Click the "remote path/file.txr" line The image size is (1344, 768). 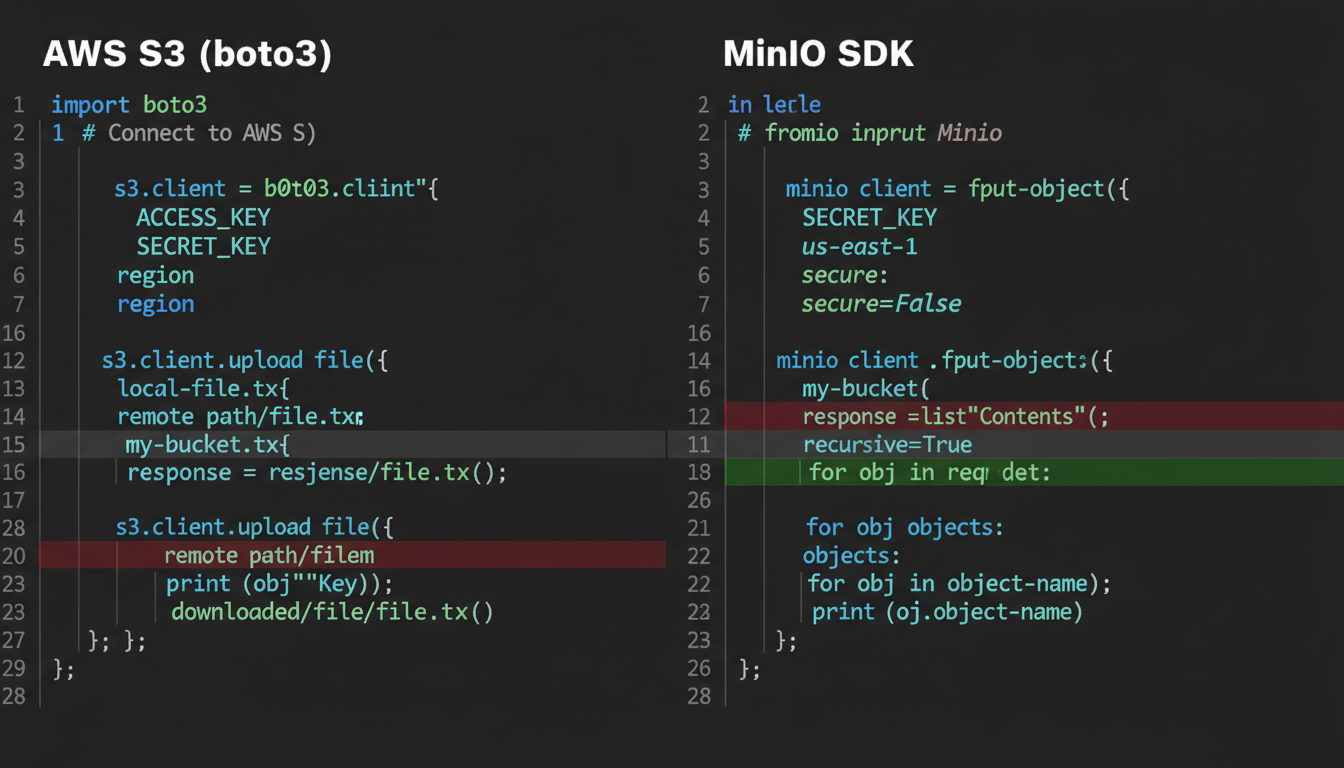tap(240, 416)
